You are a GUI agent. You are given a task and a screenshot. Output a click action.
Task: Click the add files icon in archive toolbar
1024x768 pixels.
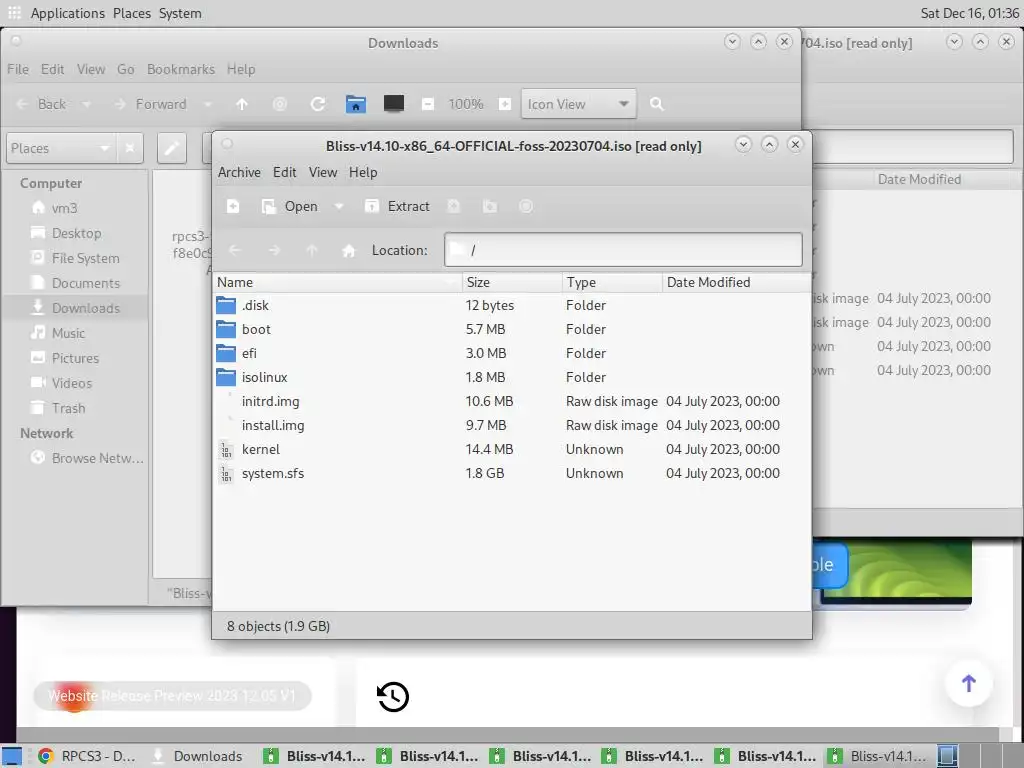453,206
